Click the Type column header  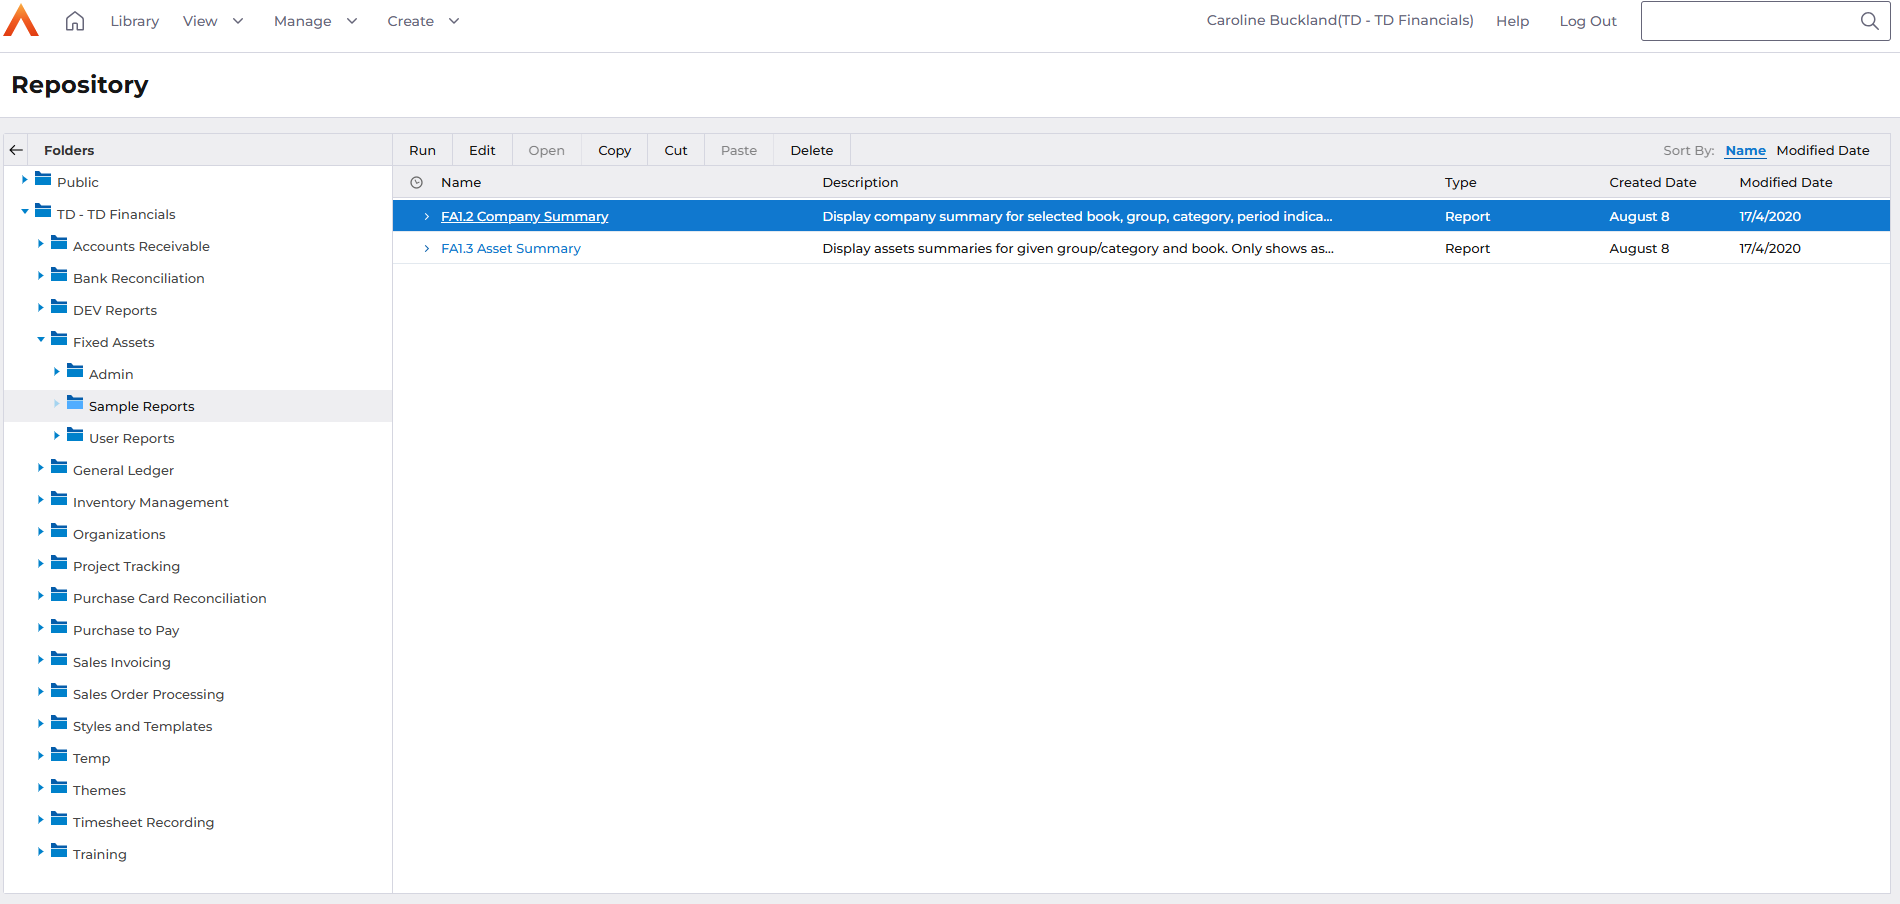click(x=1461, y=182)
